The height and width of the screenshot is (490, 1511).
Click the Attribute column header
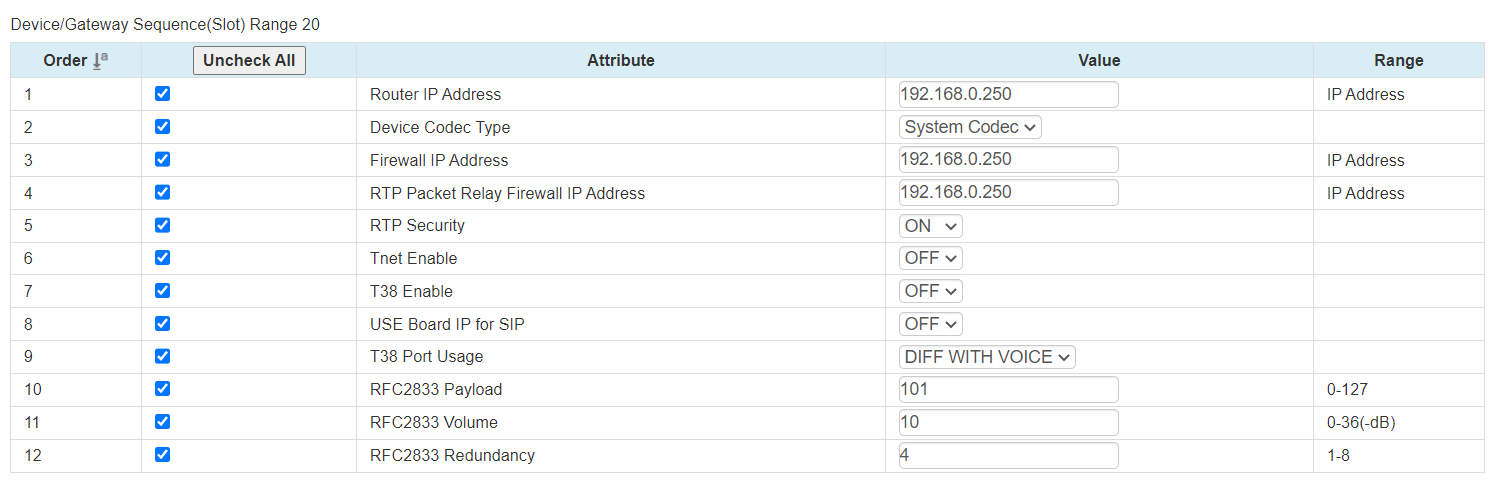(620, 61)
